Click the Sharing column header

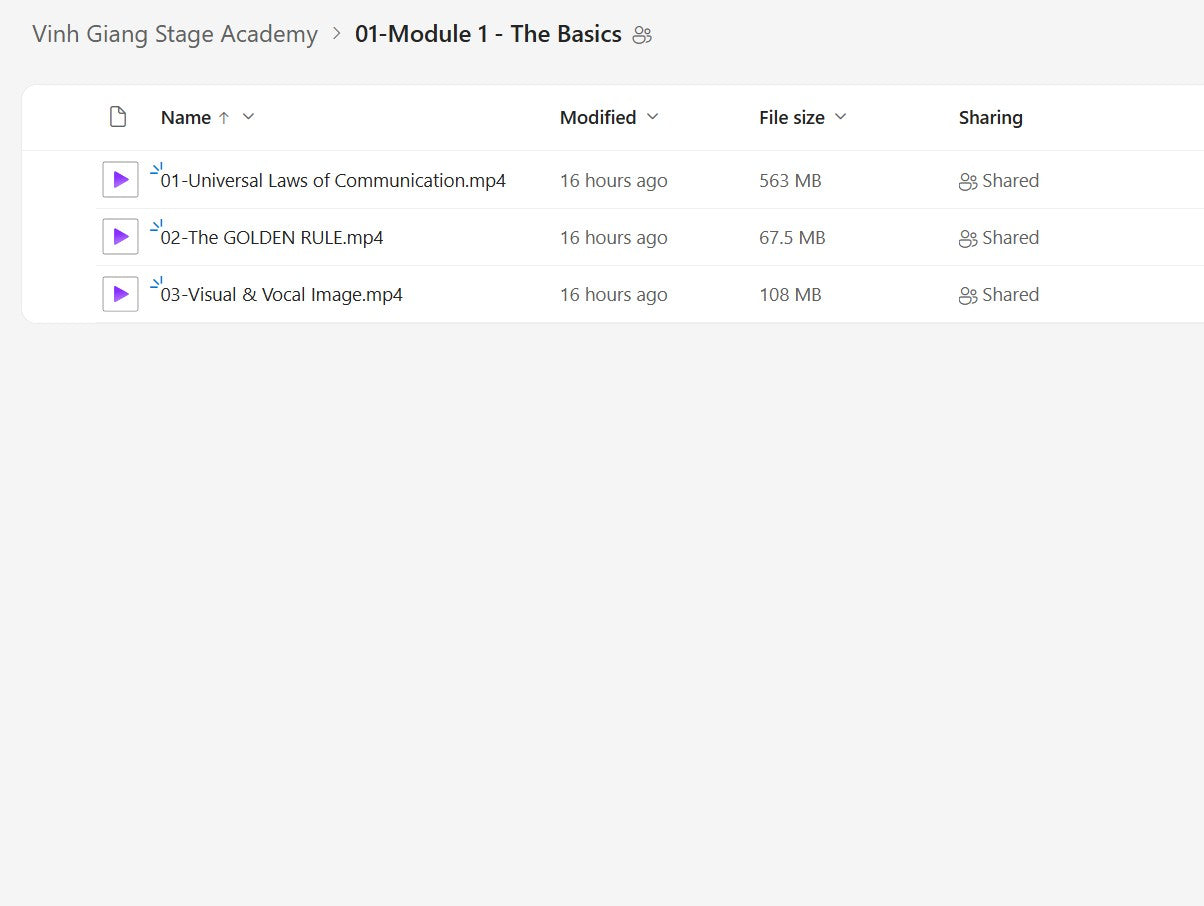click(990, 117)
